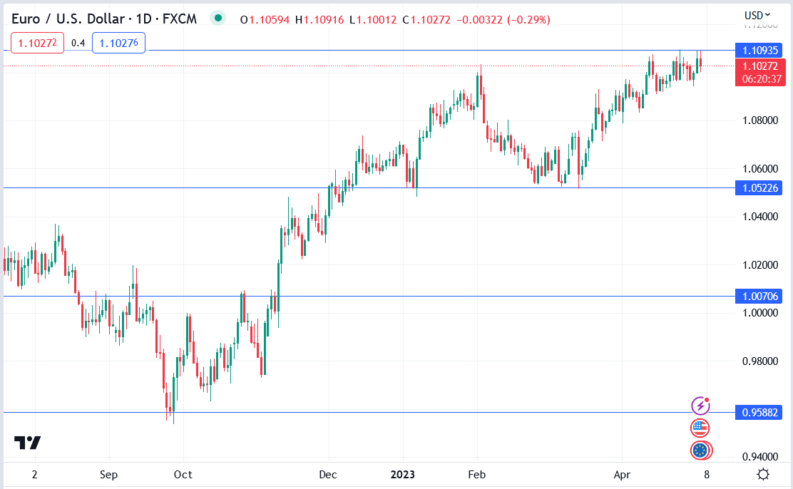Image resolution: width=793 pixels, height=489 pixels.
Task: Click the red sell price 1.10272 button
Action: click(x=36, y=42)
